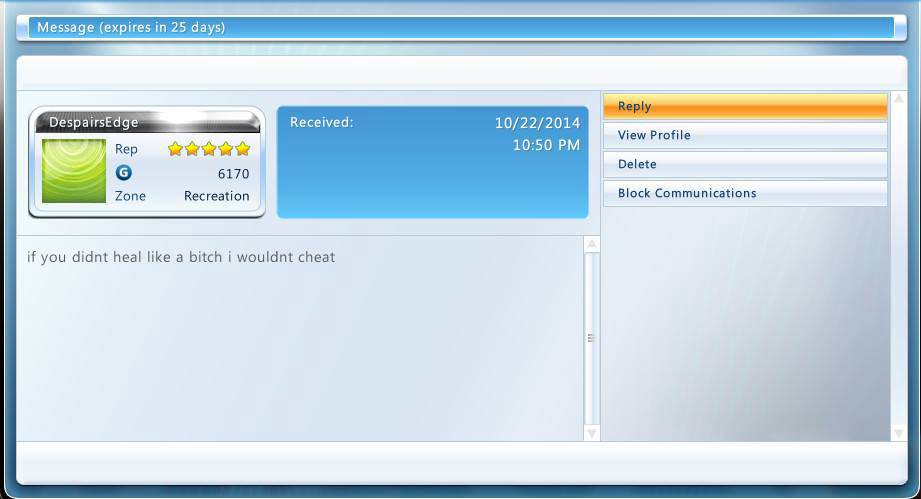Delete this message
Viewport: 921px width, 499px height.
point(745,164)
